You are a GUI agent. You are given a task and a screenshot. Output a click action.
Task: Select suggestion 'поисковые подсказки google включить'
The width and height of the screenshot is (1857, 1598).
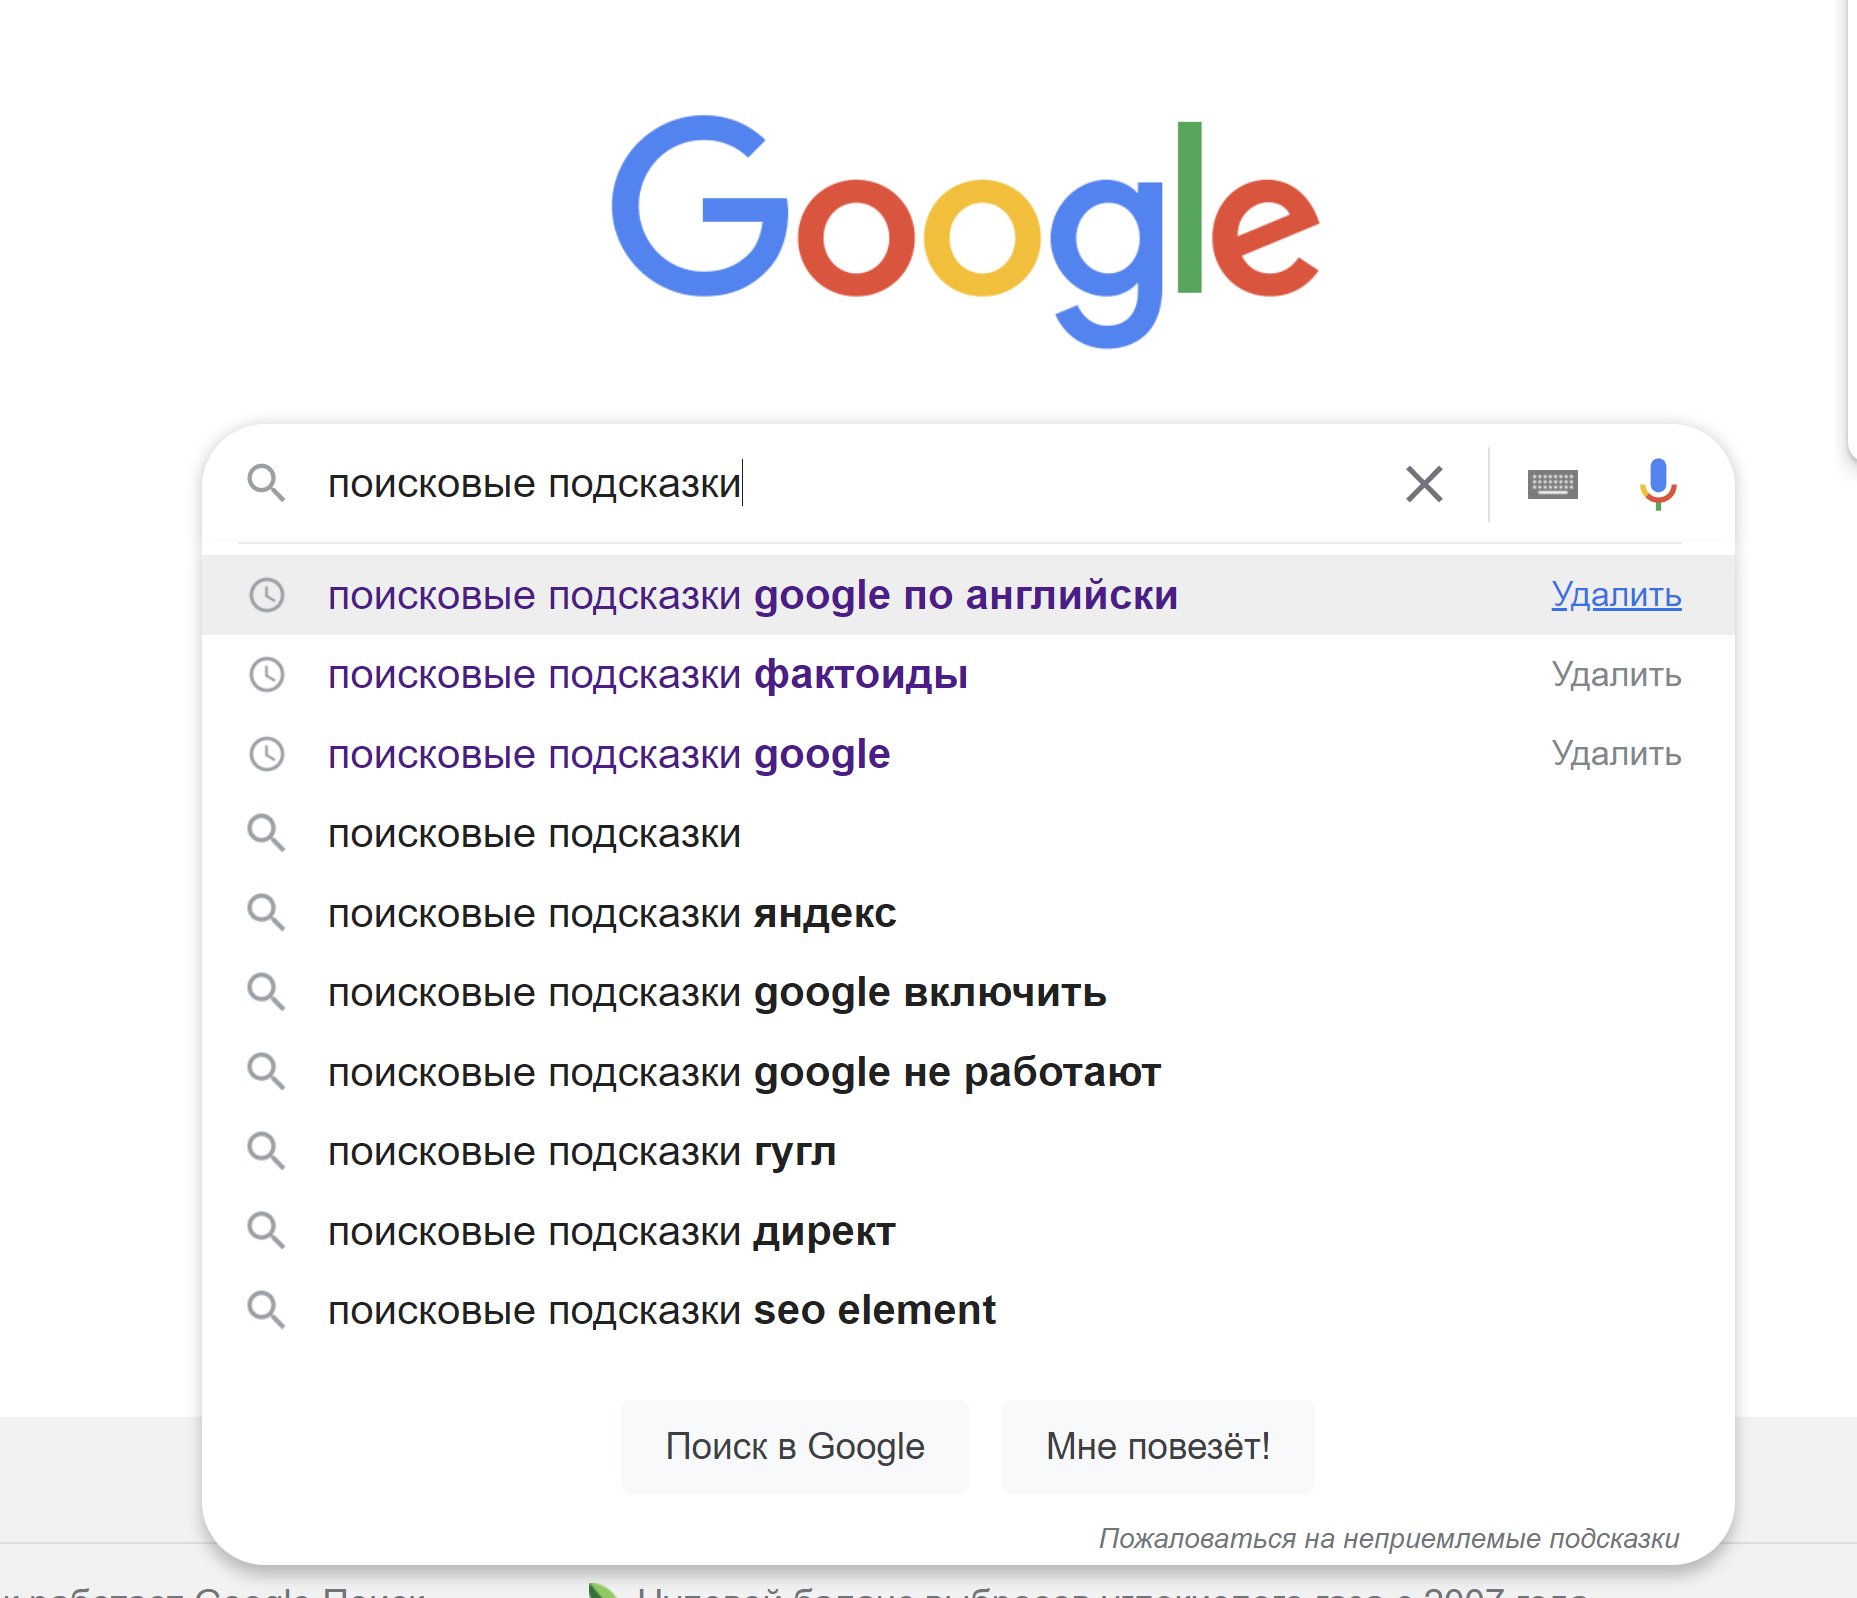717,993
